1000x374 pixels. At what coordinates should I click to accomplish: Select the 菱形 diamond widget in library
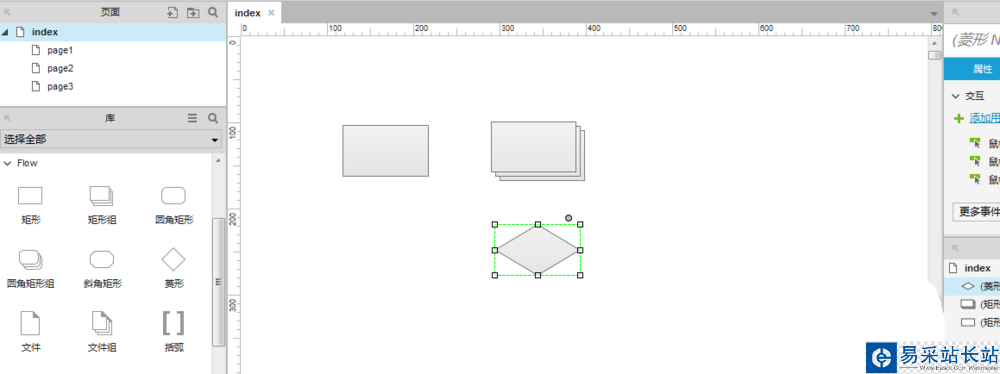coord(173,269)
